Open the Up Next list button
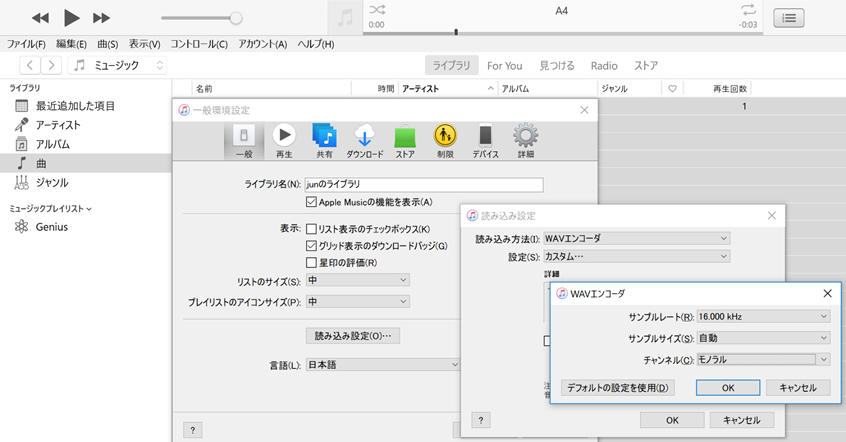846x442 pixels. pos(789,18)
